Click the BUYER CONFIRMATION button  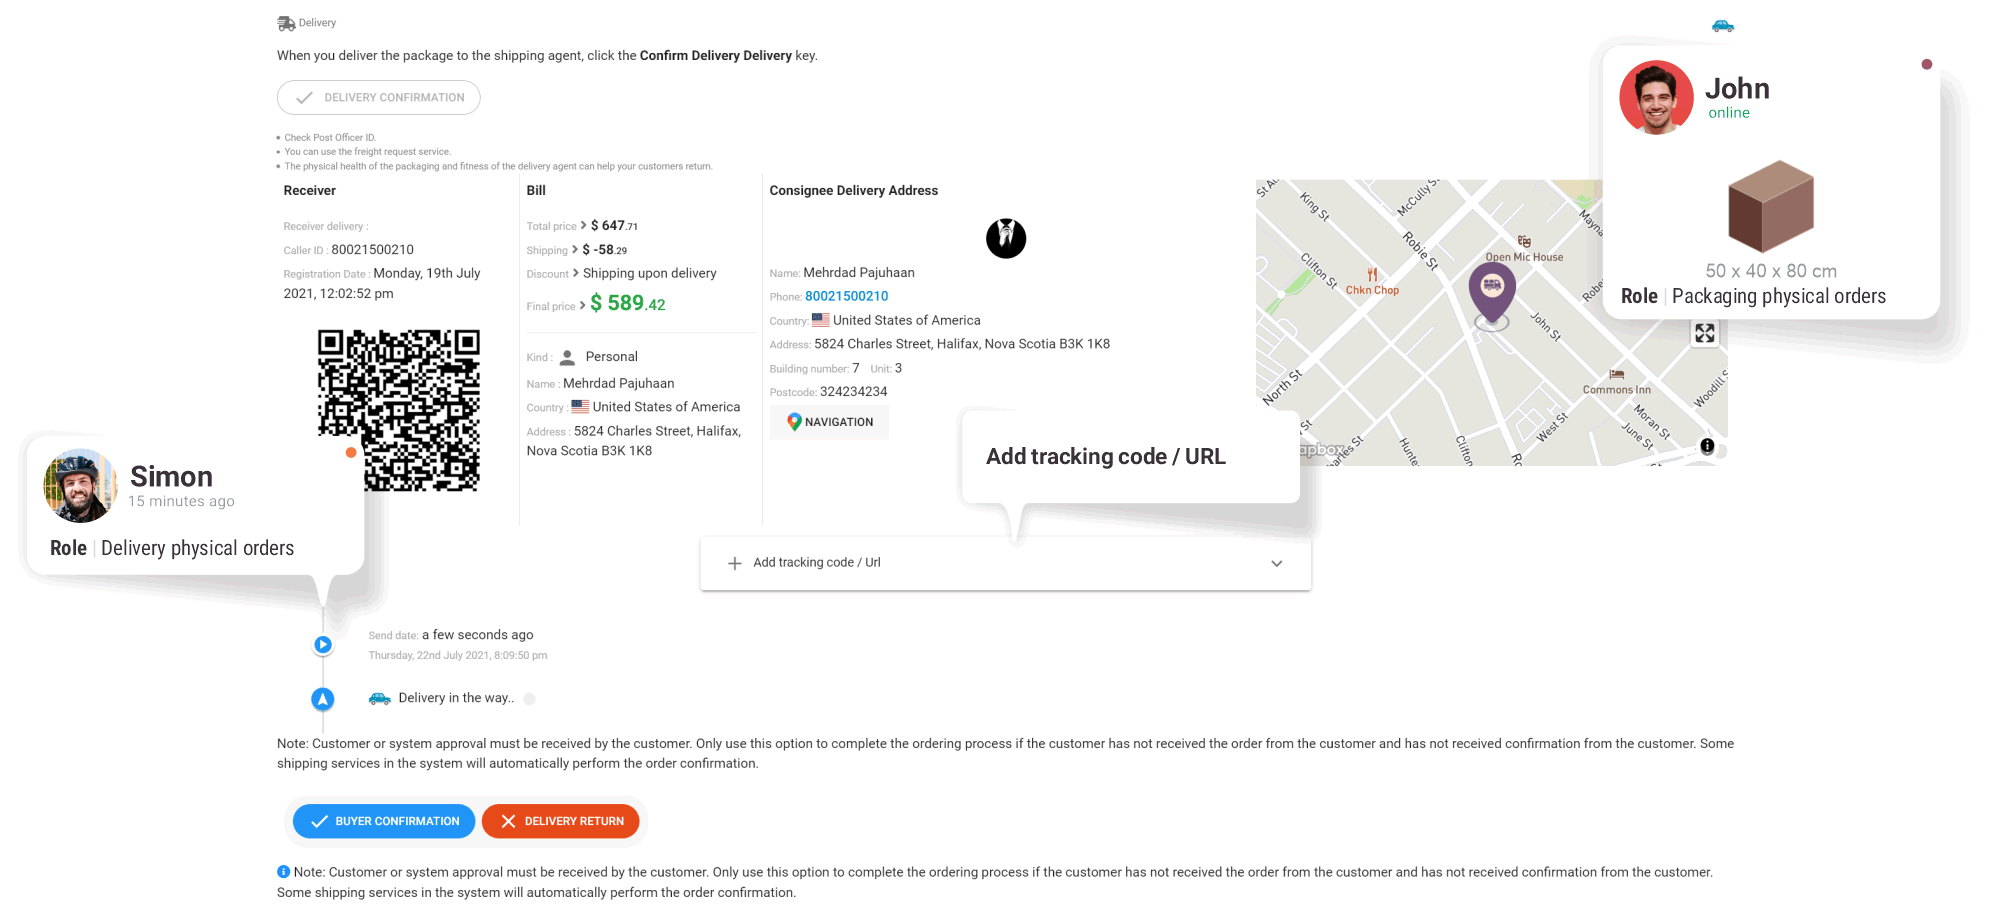click(x=384, y=821)
